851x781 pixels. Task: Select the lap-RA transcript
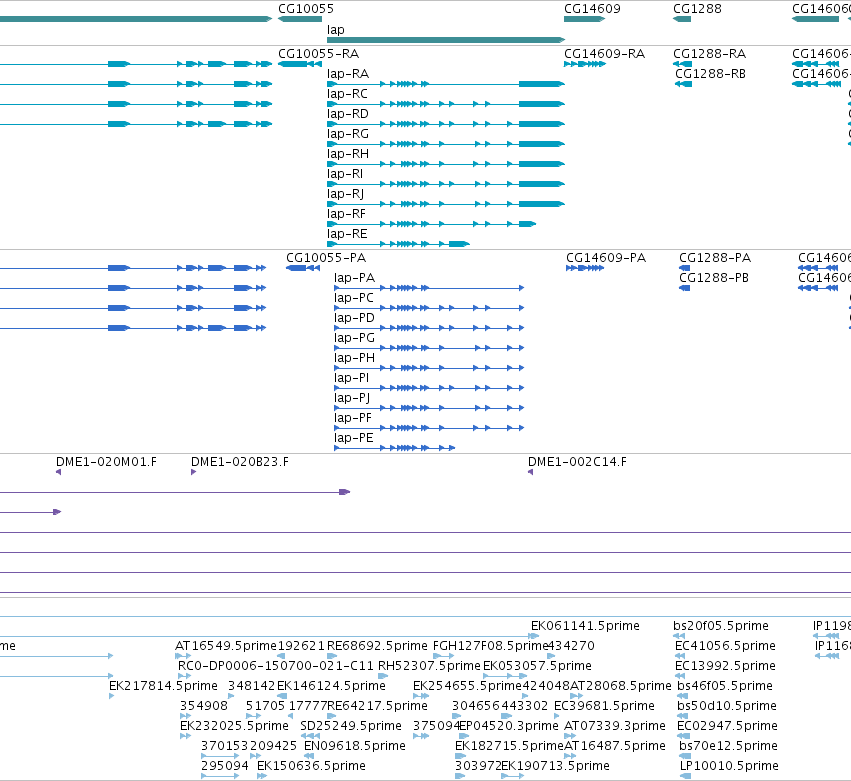point(446,84)
